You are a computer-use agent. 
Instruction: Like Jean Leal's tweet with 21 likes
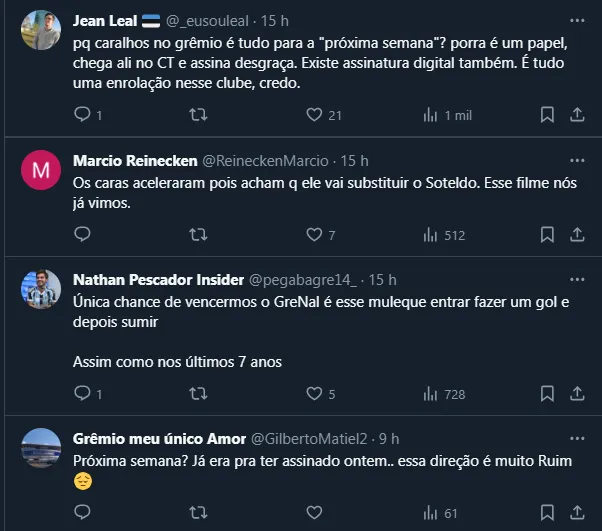(314, 115)
